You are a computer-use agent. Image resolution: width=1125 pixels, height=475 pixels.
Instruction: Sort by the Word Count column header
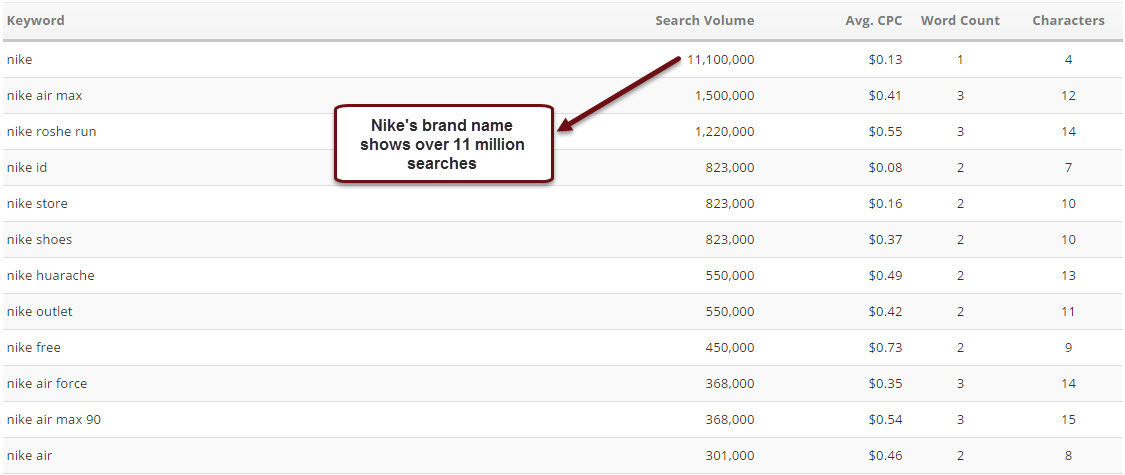[x=960, y=20]
